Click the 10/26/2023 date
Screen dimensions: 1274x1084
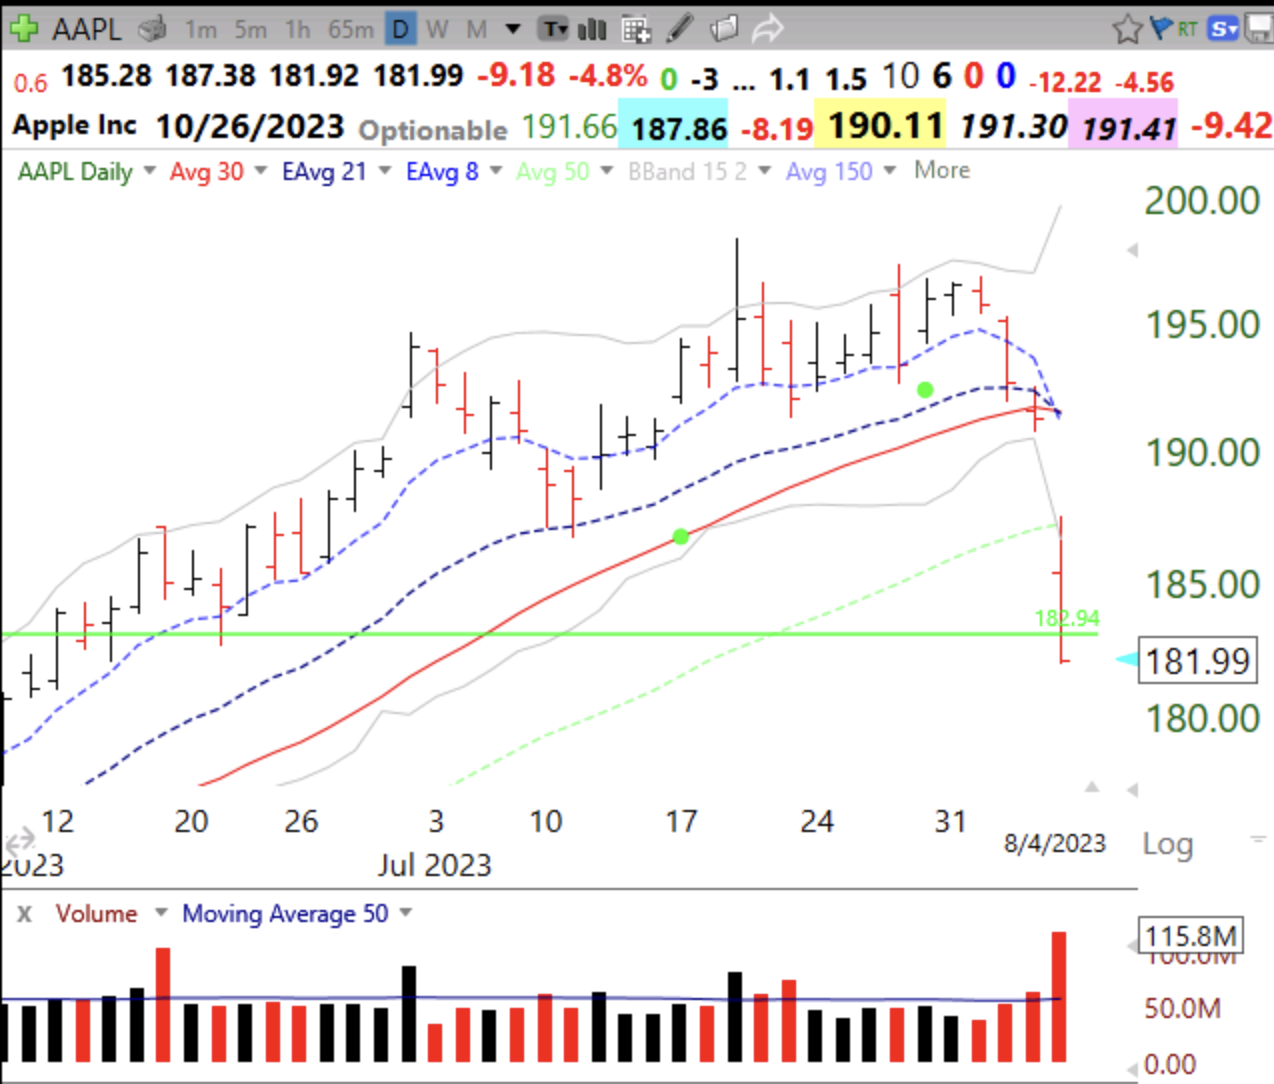pyautogui.click(x=250, y=126)
